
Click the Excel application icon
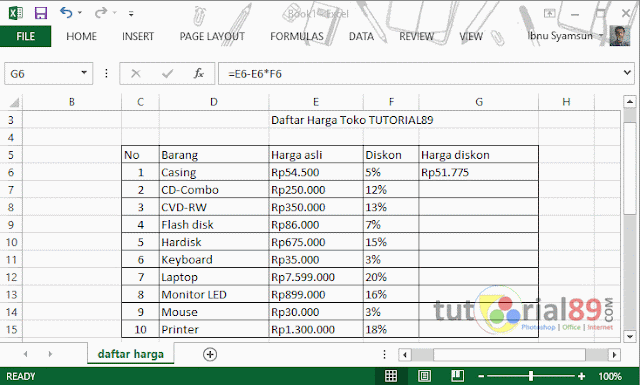coord(16,13)
